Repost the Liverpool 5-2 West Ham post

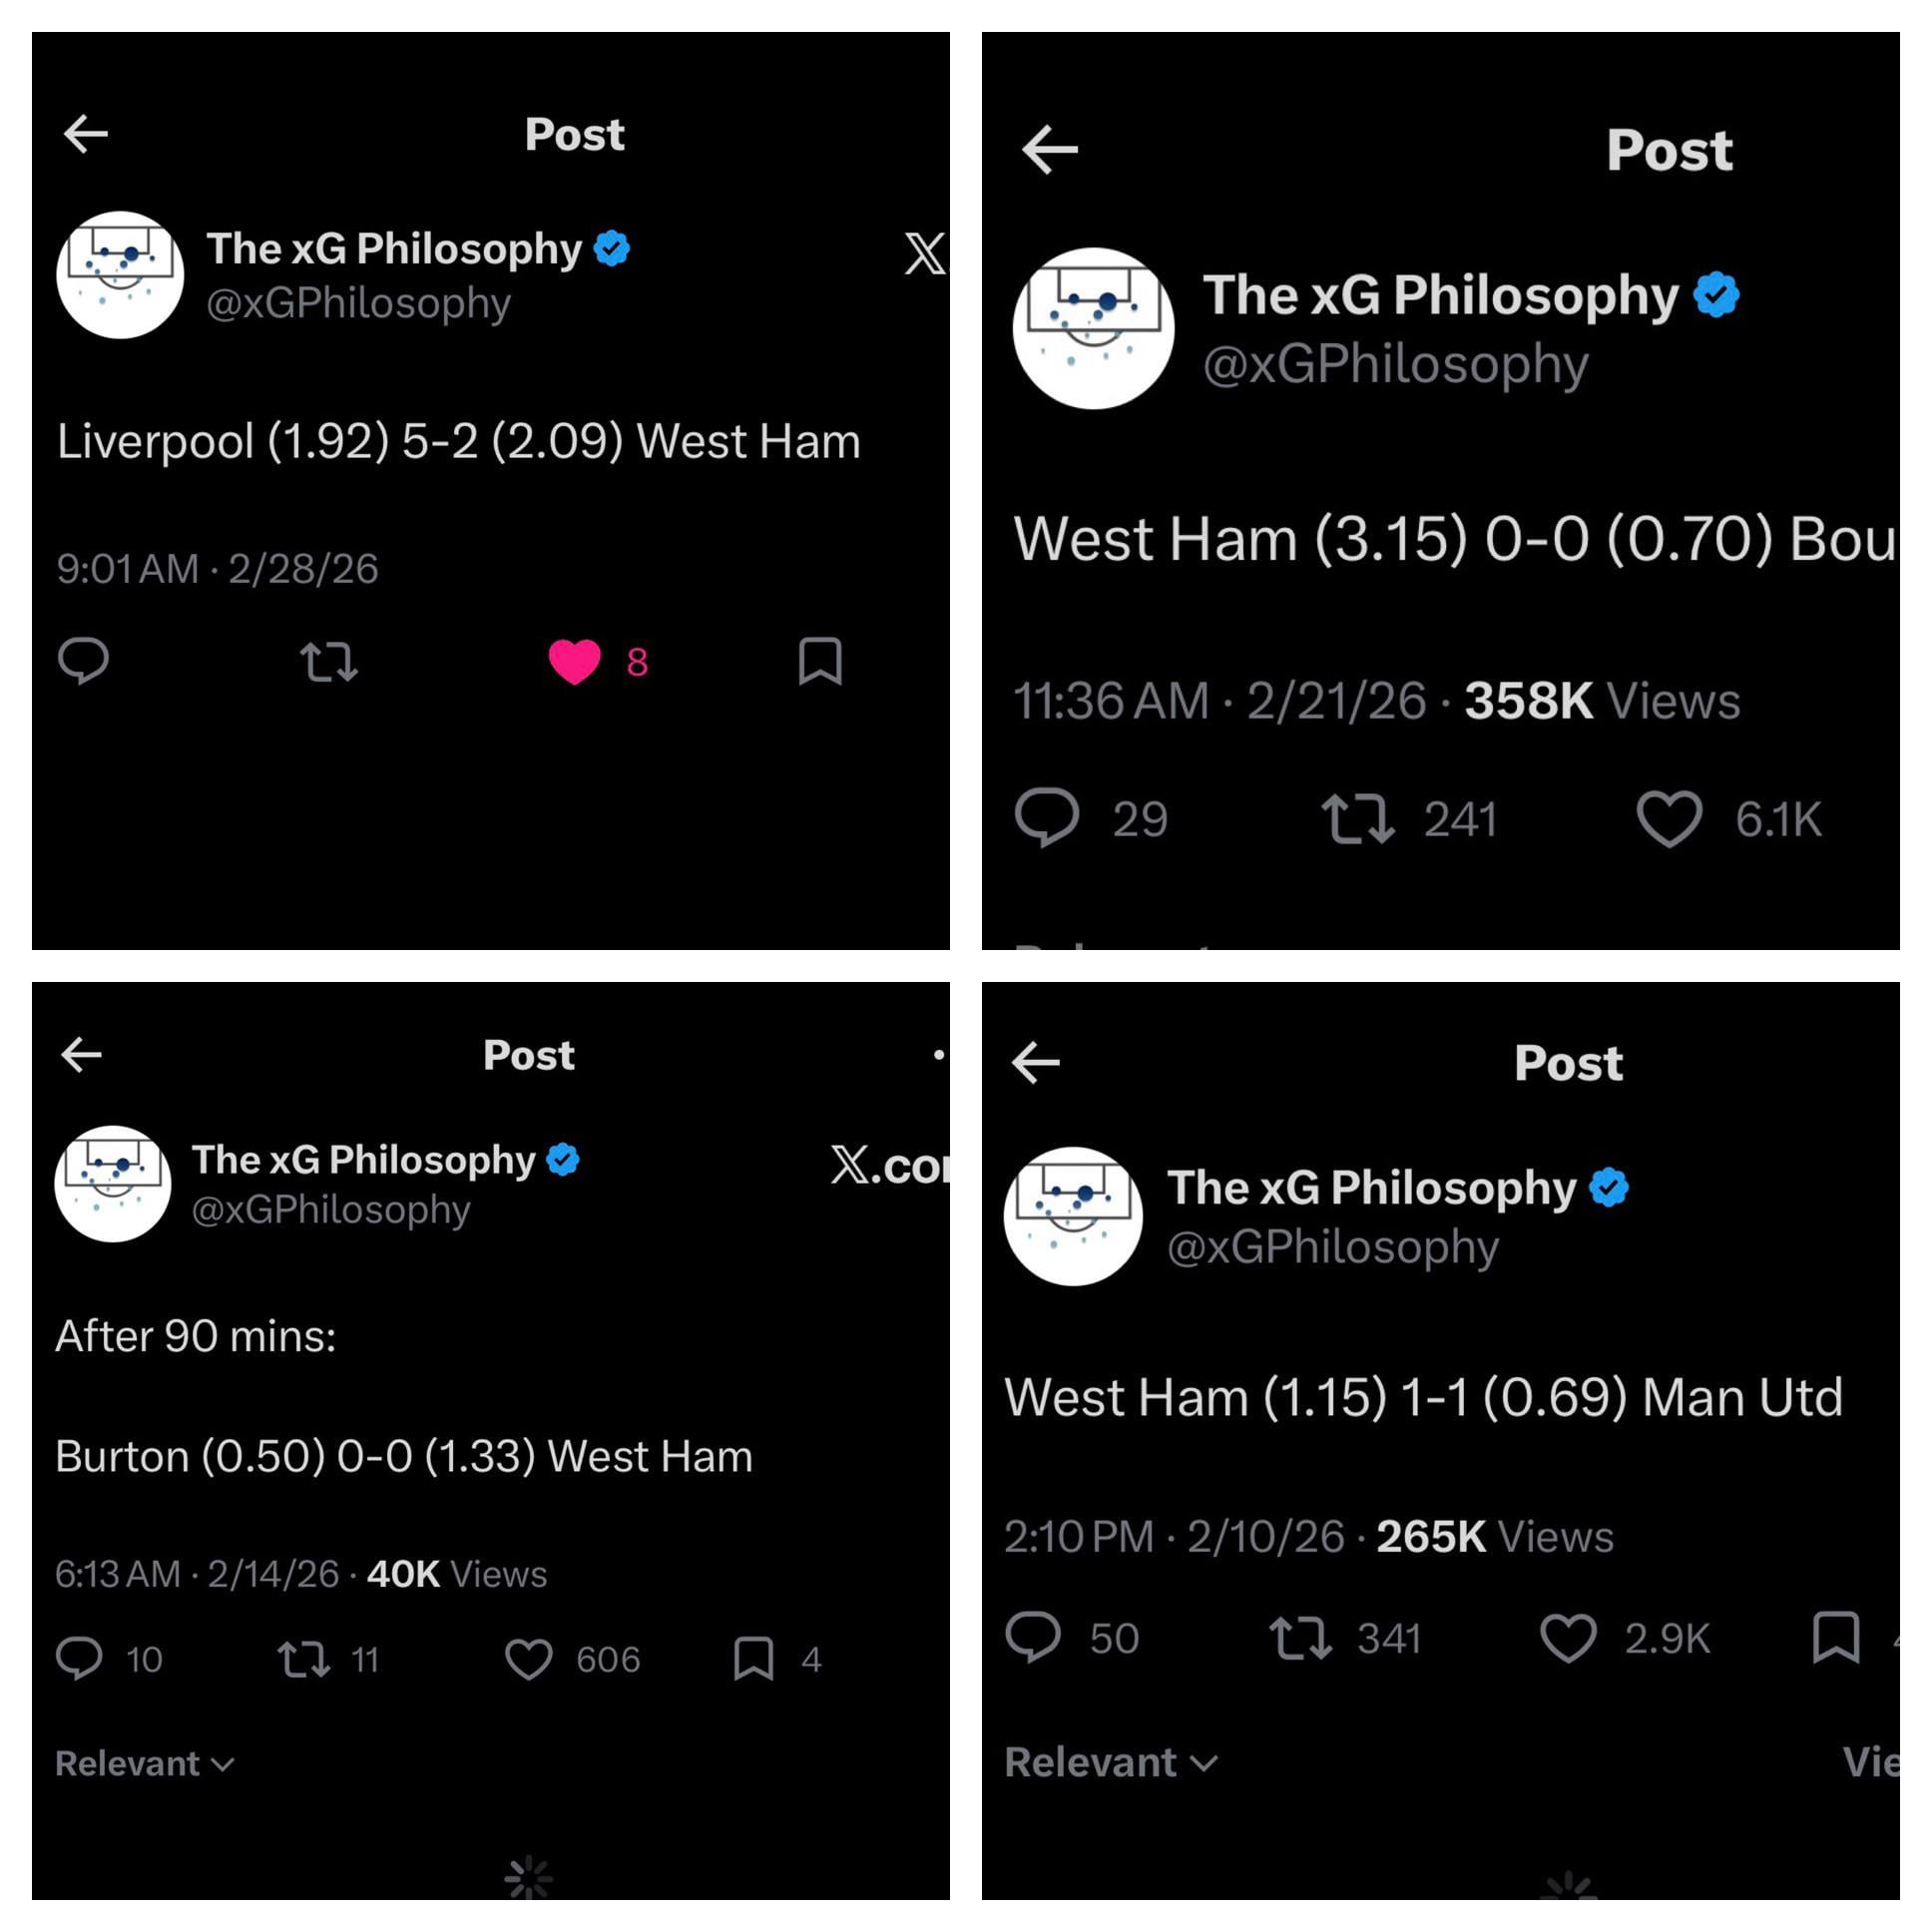pyautogui.click(x=329, y=661)
